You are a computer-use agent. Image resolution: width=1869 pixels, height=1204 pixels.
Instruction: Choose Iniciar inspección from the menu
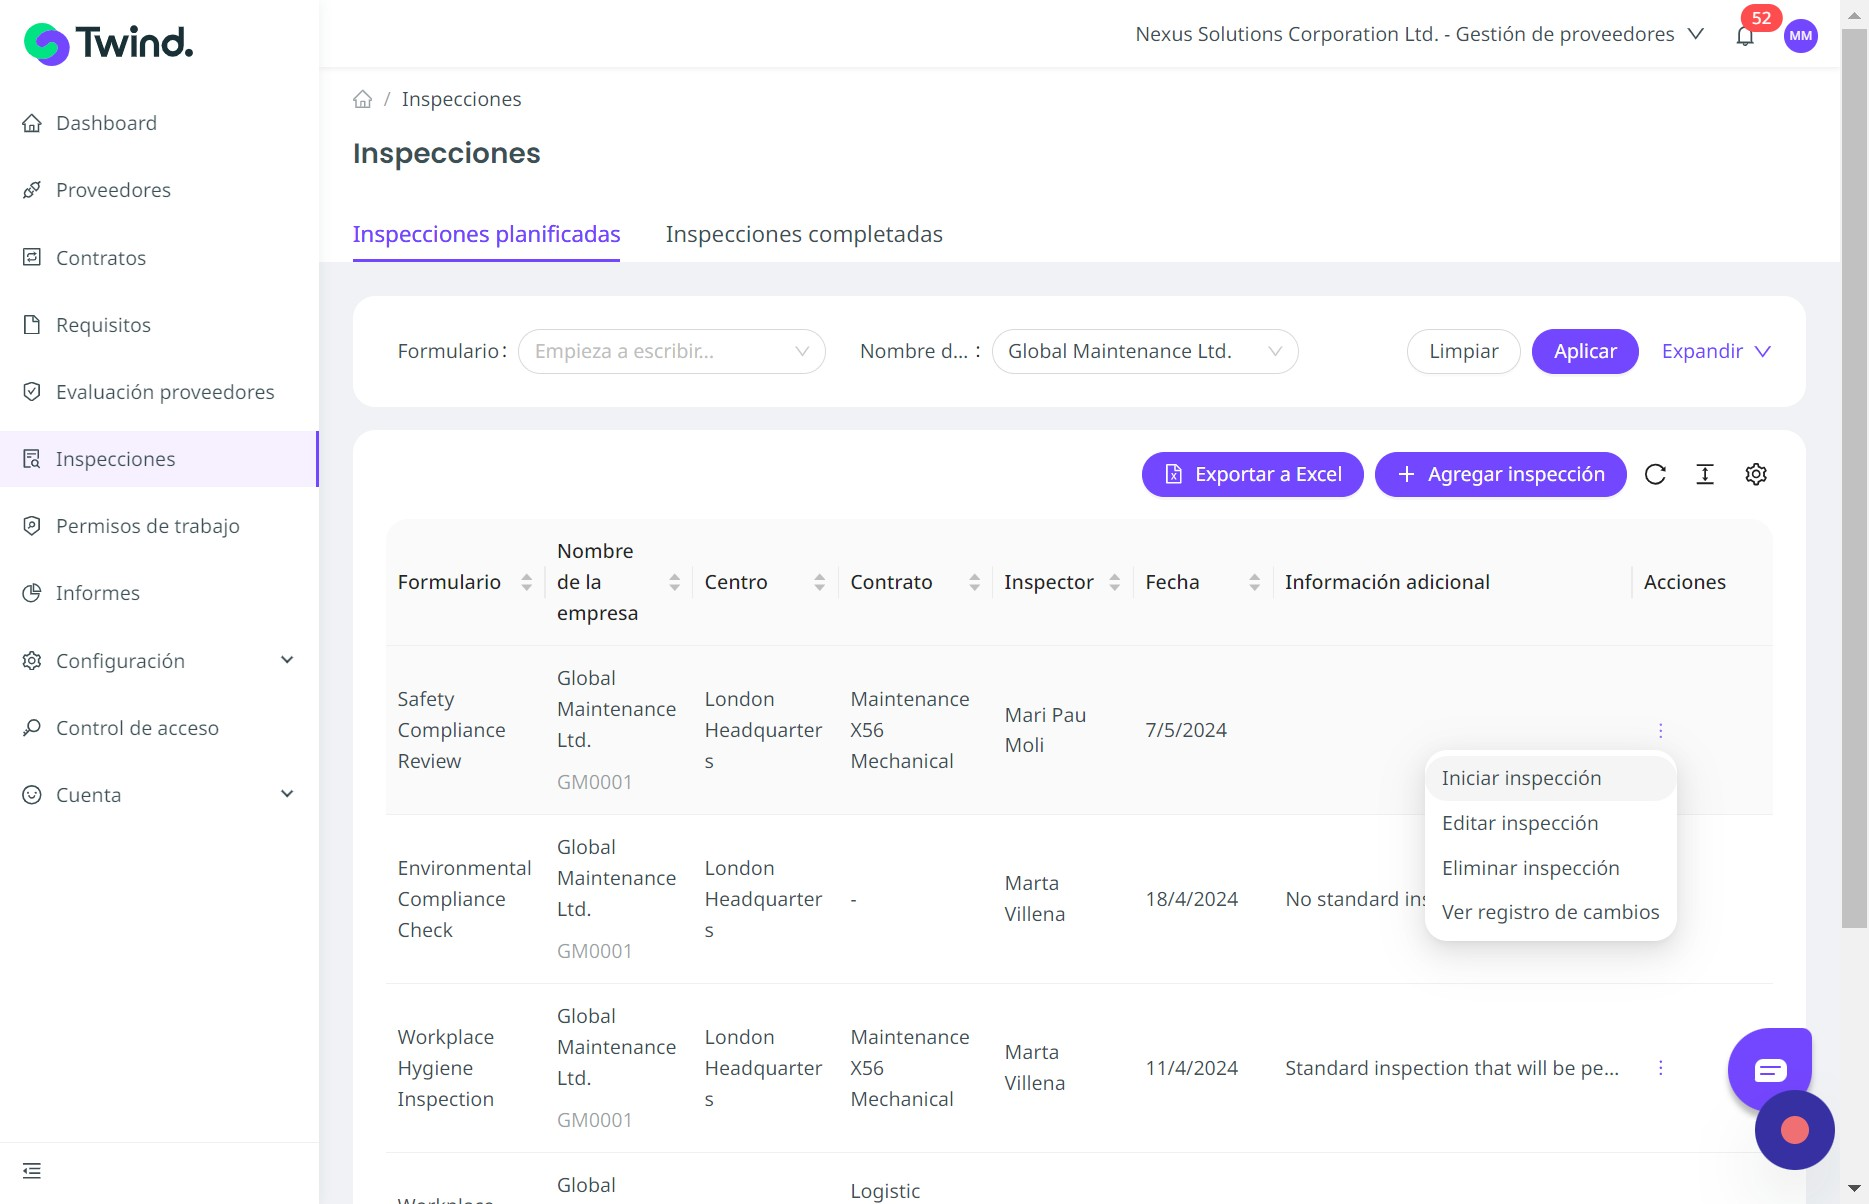point(1550,778)
